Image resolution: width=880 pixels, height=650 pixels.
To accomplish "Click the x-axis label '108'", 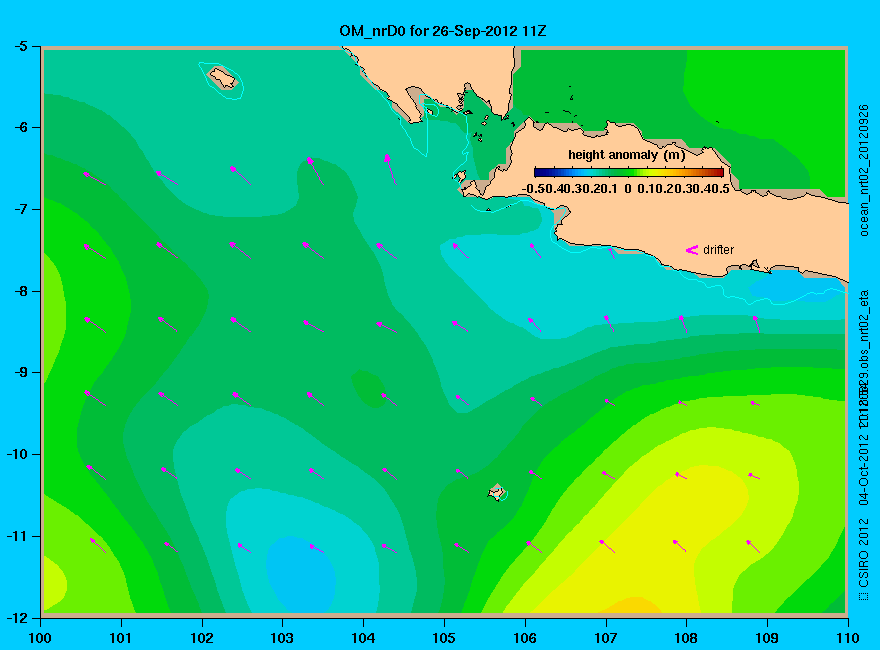I will (x=686, y=638).
